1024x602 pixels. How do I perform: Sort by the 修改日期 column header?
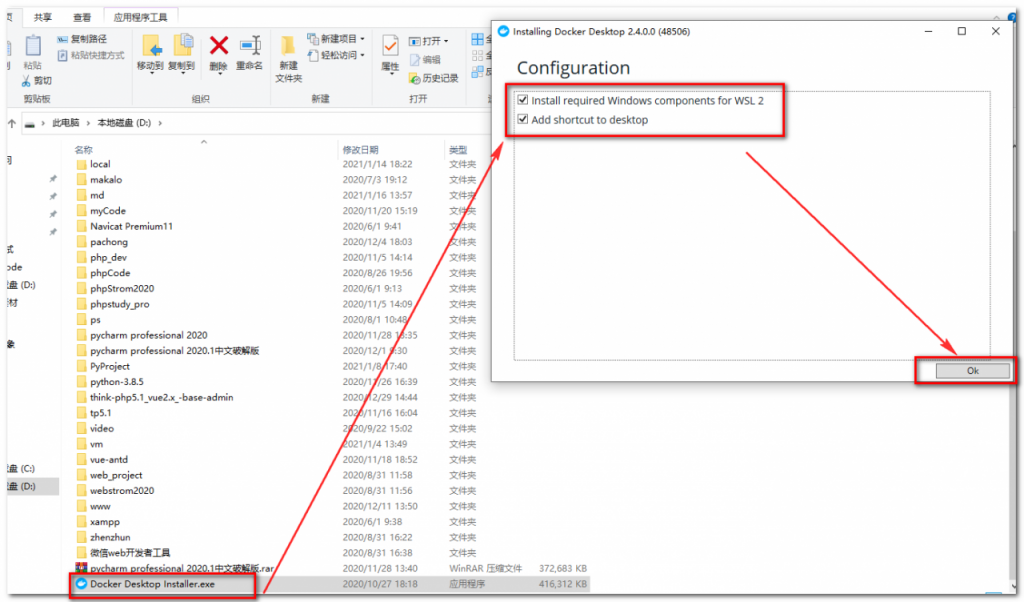pos(360,149)
